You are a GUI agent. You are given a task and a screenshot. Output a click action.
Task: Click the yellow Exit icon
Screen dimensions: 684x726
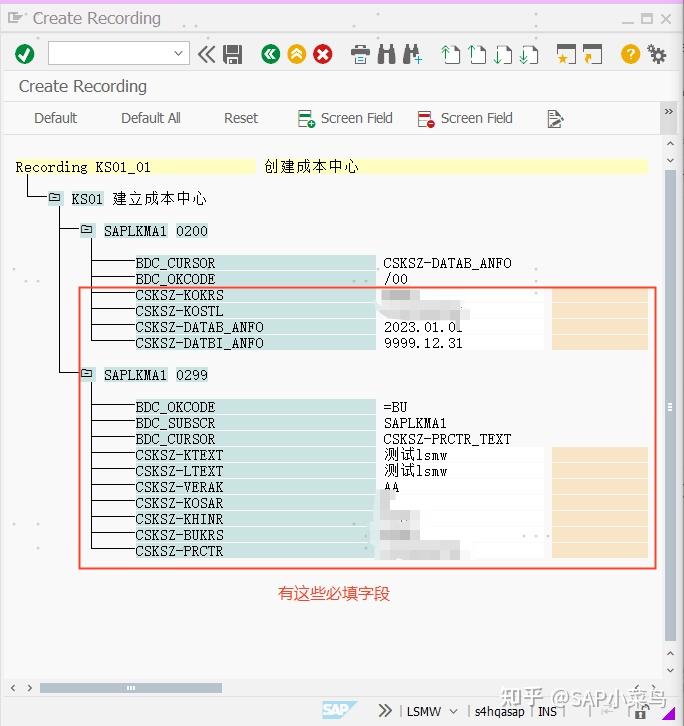point(297,54)
